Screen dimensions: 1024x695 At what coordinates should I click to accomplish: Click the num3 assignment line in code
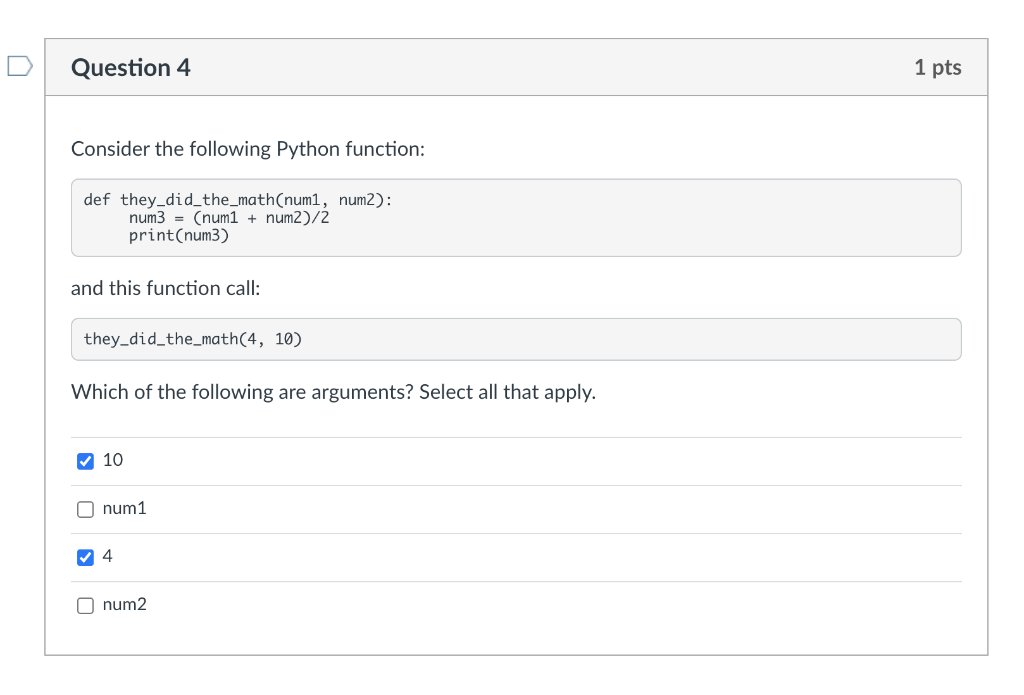pyautogui.click(x=229, y=217)
